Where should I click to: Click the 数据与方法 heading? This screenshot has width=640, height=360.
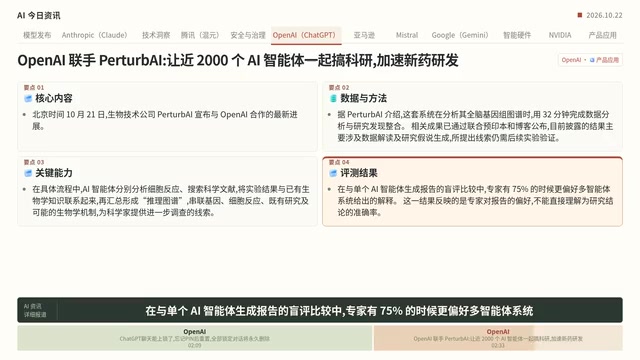[364, 98]
